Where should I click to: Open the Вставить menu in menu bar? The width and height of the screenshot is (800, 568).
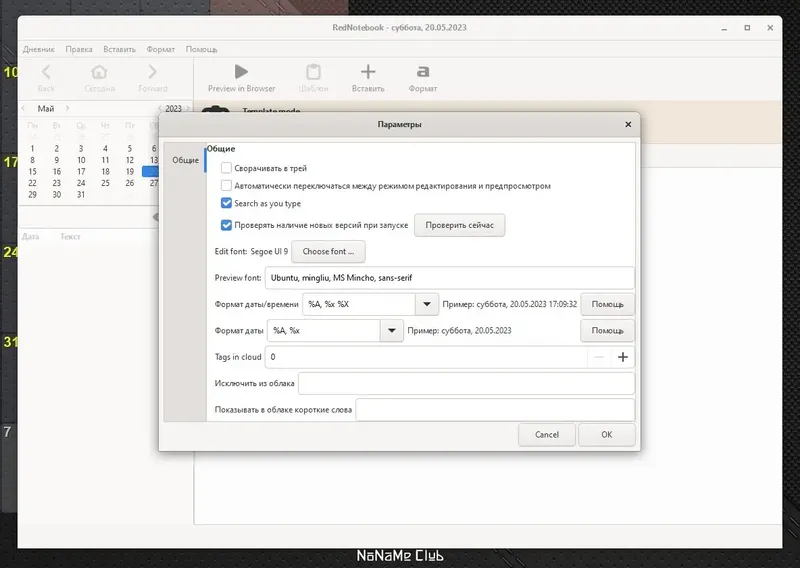(119, 49)
